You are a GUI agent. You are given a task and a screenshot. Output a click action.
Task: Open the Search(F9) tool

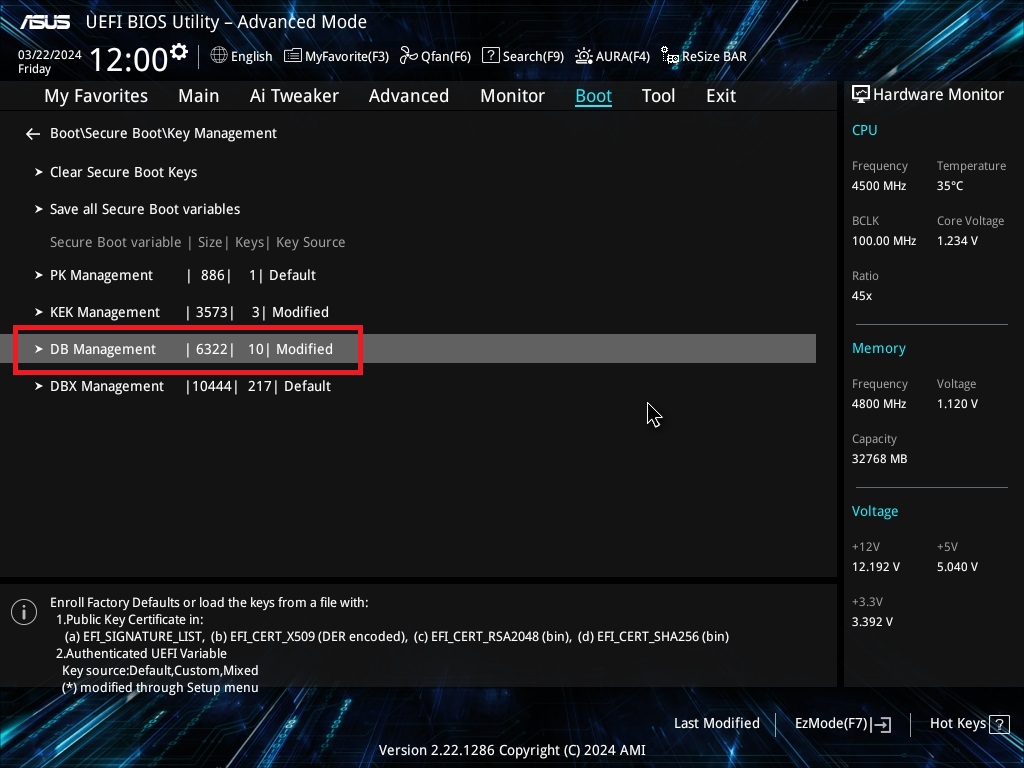coord(522,56)
